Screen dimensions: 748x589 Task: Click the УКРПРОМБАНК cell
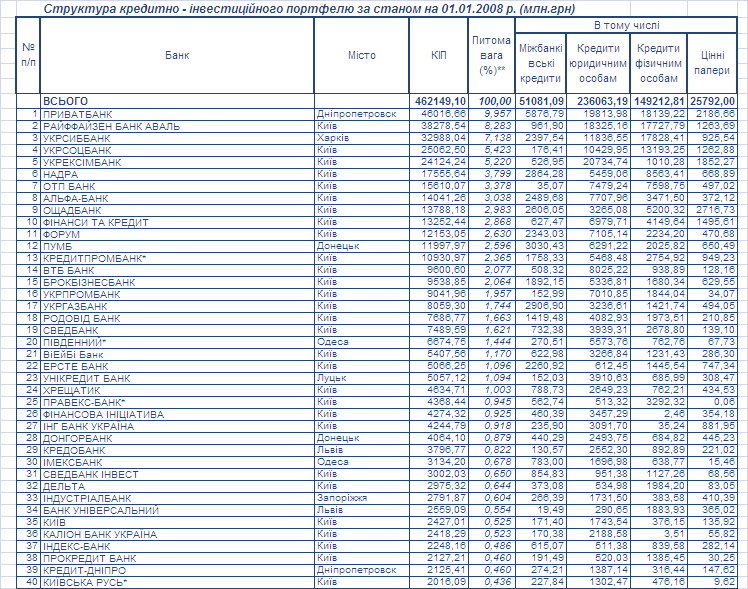coord(177,294)
